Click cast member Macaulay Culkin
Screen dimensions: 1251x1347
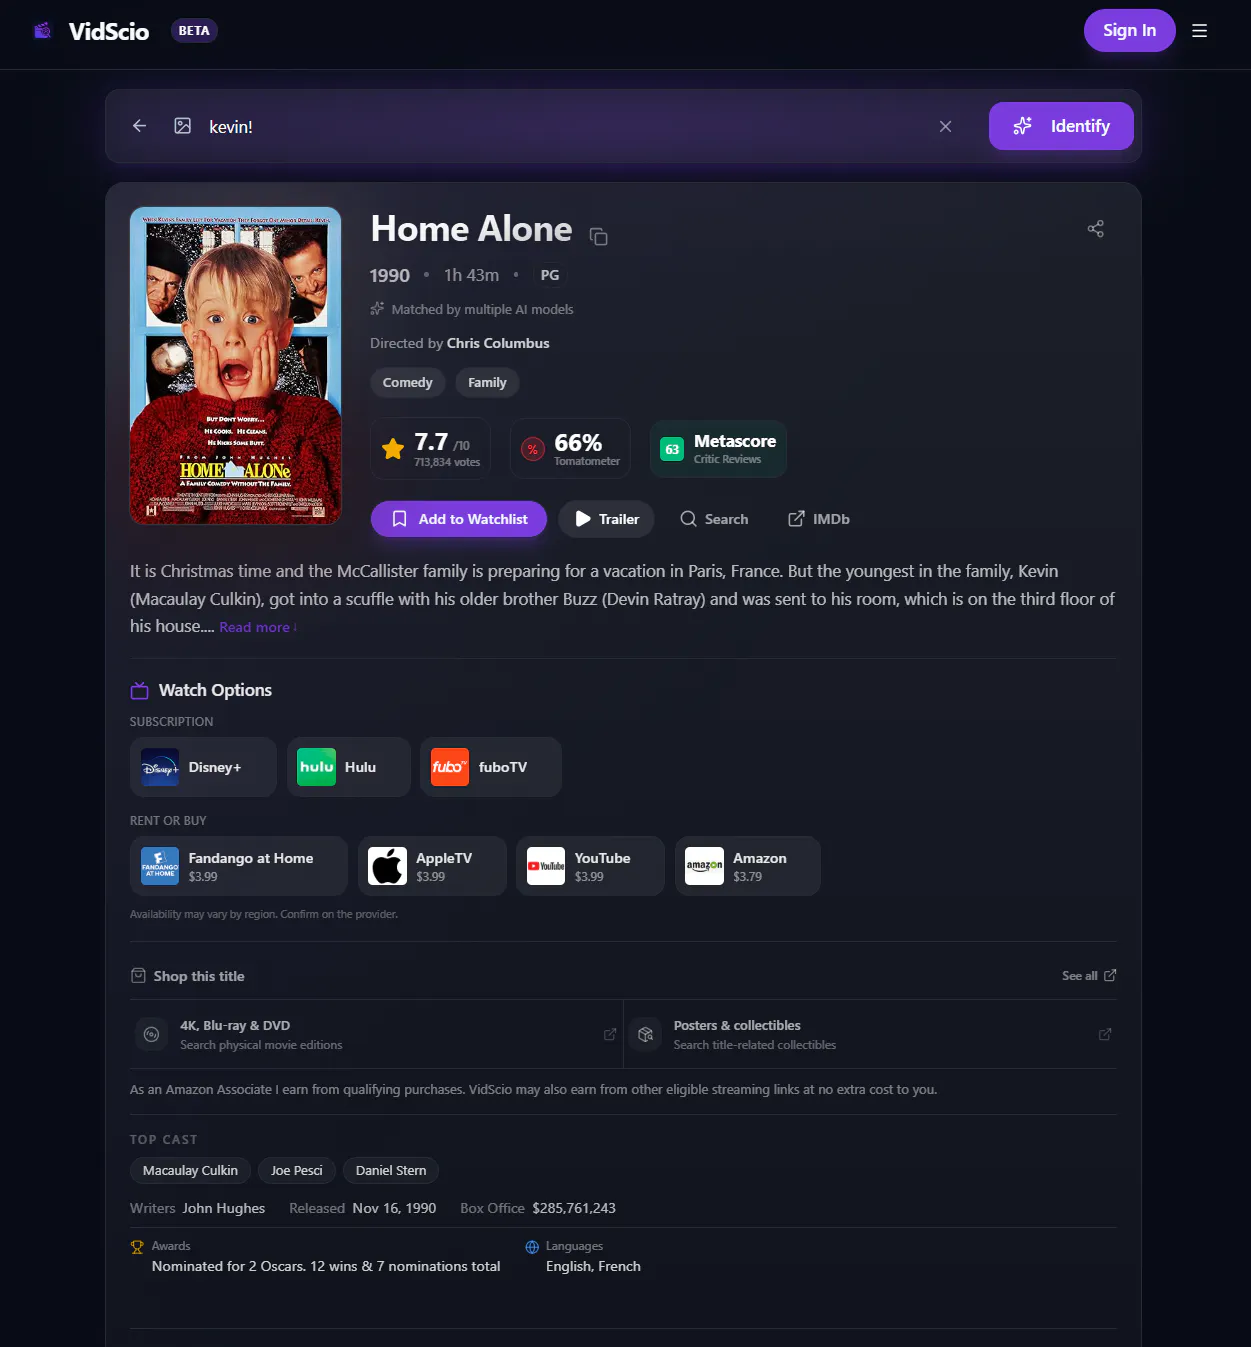(190, 1171)
